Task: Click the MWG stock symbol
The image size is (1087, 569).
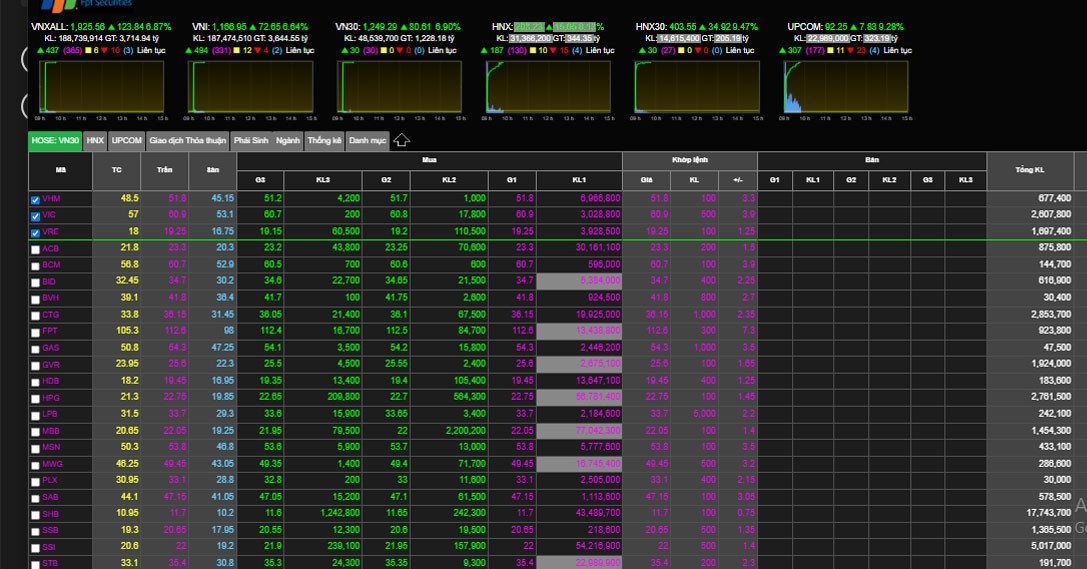Action: (x=52, y=464)
